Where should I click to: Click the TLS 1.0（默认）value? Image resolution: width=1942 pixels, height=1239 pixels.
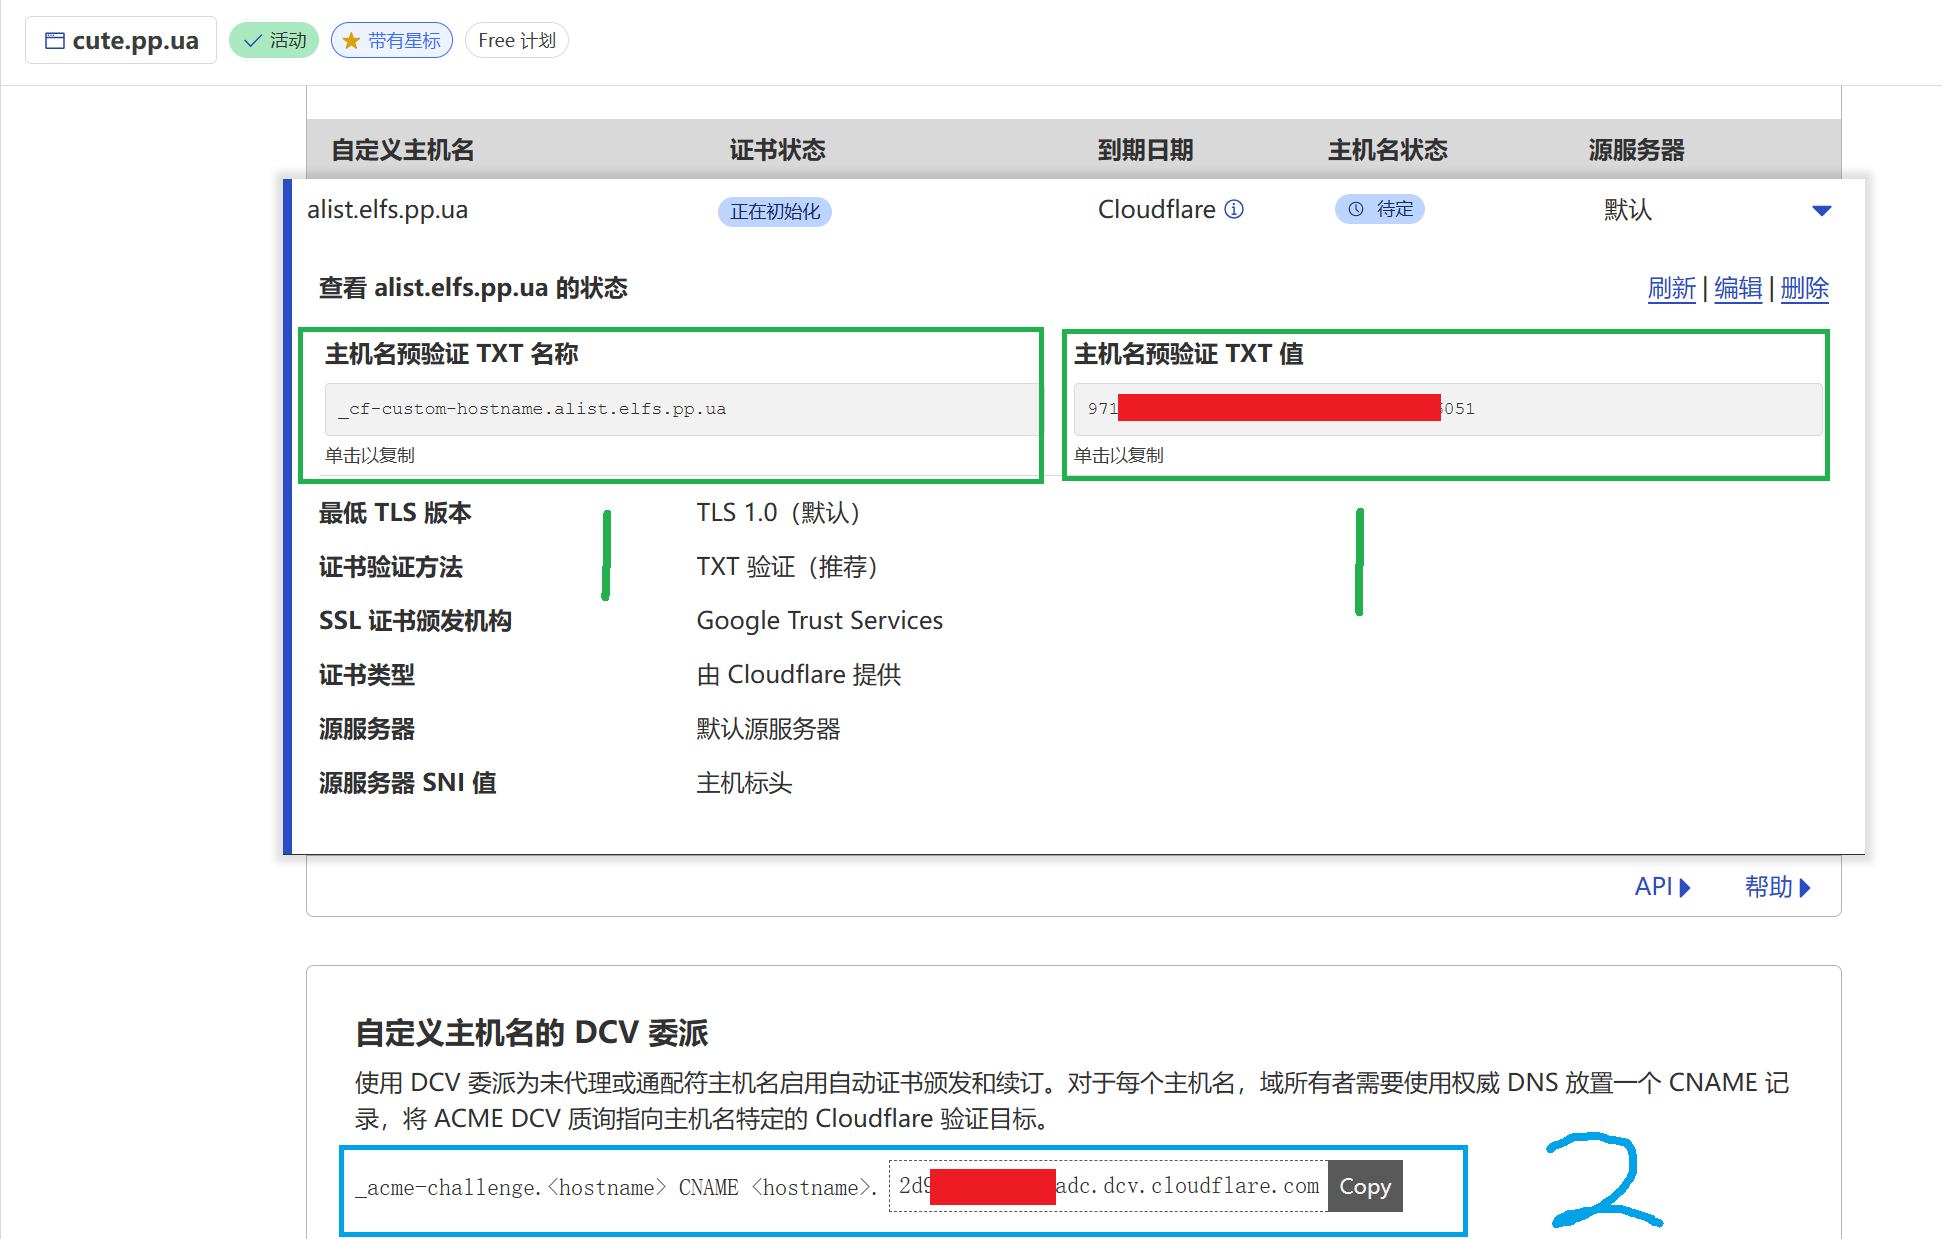point(780,513)
